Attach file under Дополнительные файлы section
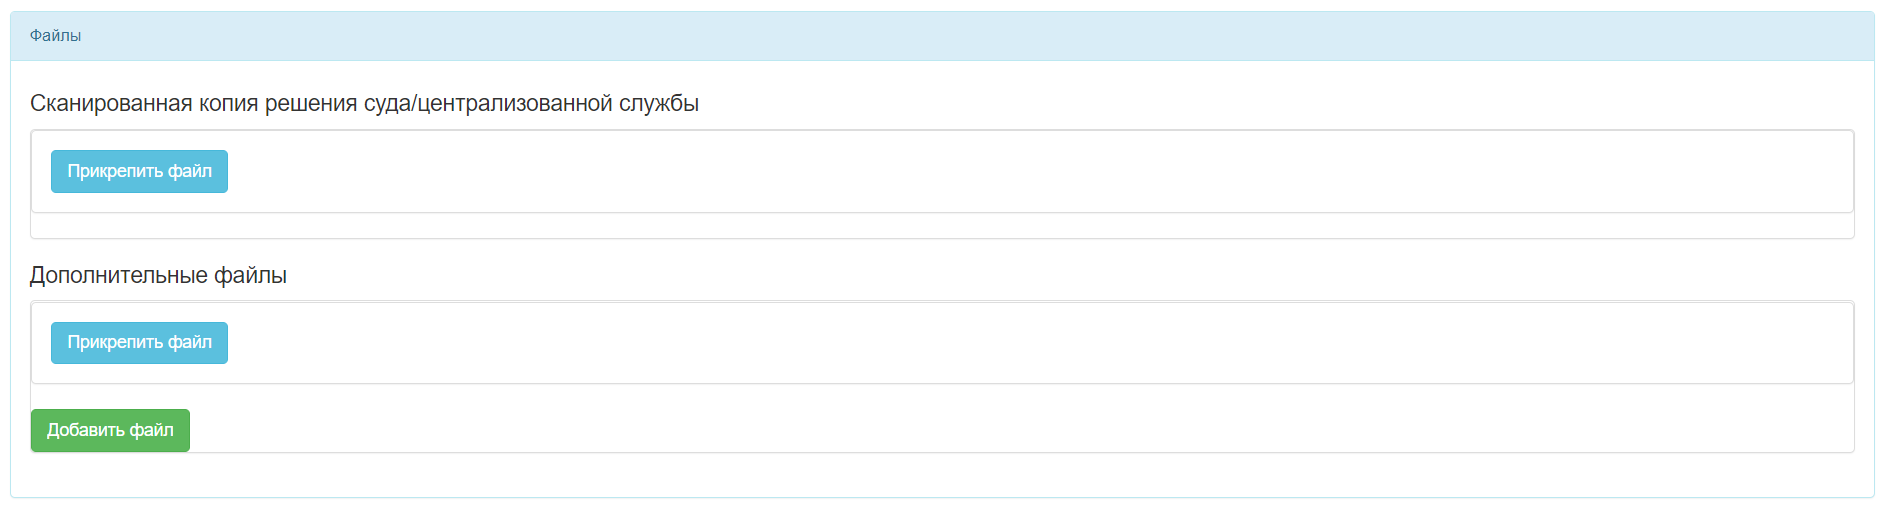 coord(139,342)
